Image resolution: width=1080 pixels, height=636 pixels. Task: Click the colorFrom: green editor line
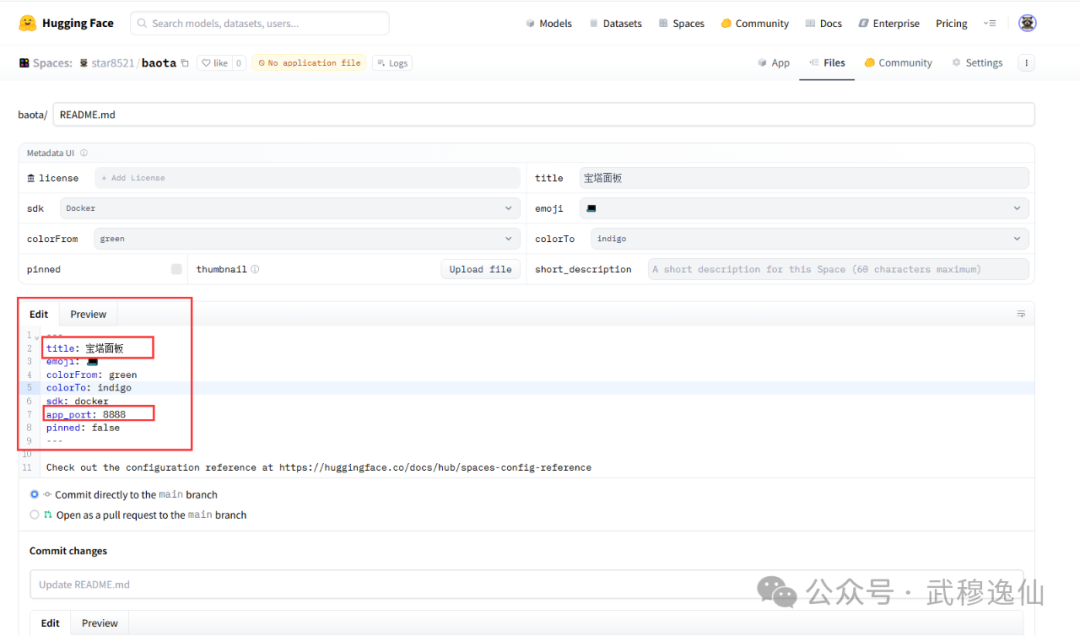(92, 375)
